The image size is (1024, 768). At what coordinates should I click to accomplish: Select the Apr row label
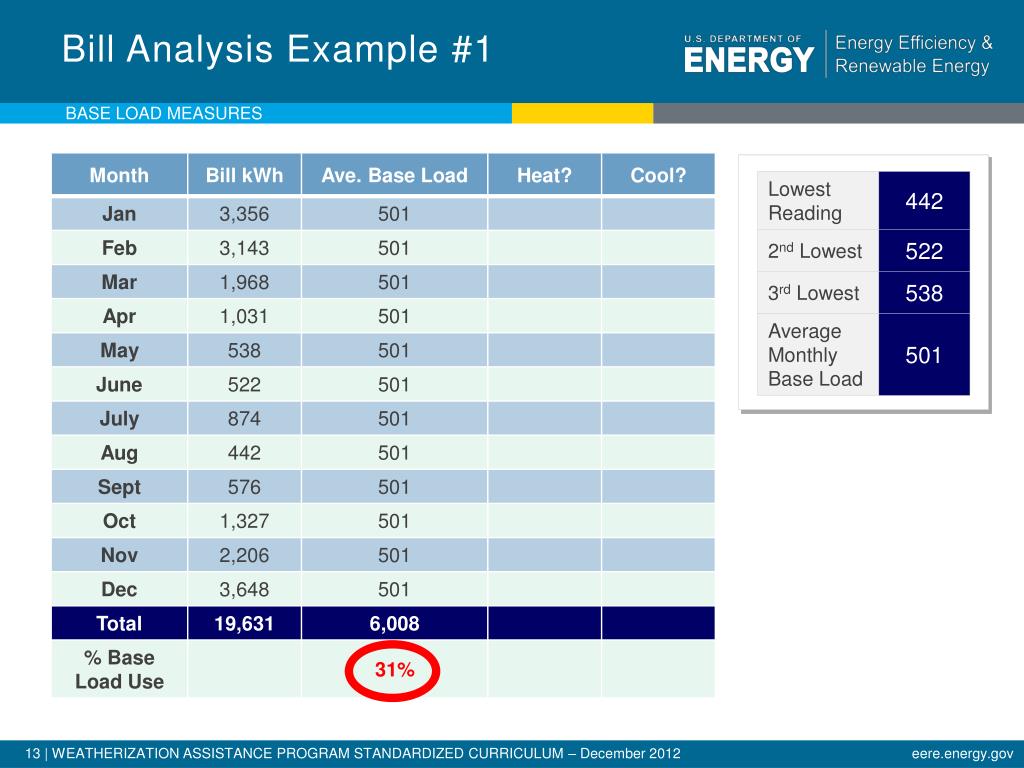[x=119, y=317]
